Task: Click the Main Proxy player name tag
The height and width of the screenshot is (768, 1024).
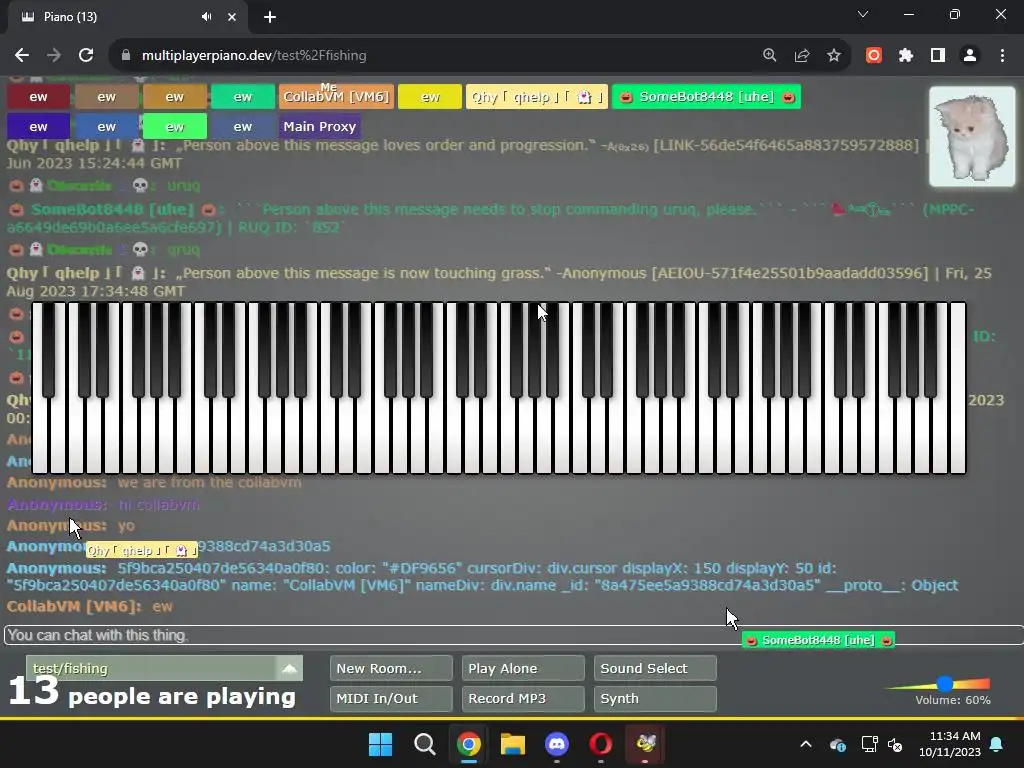Action: point(320,126)
